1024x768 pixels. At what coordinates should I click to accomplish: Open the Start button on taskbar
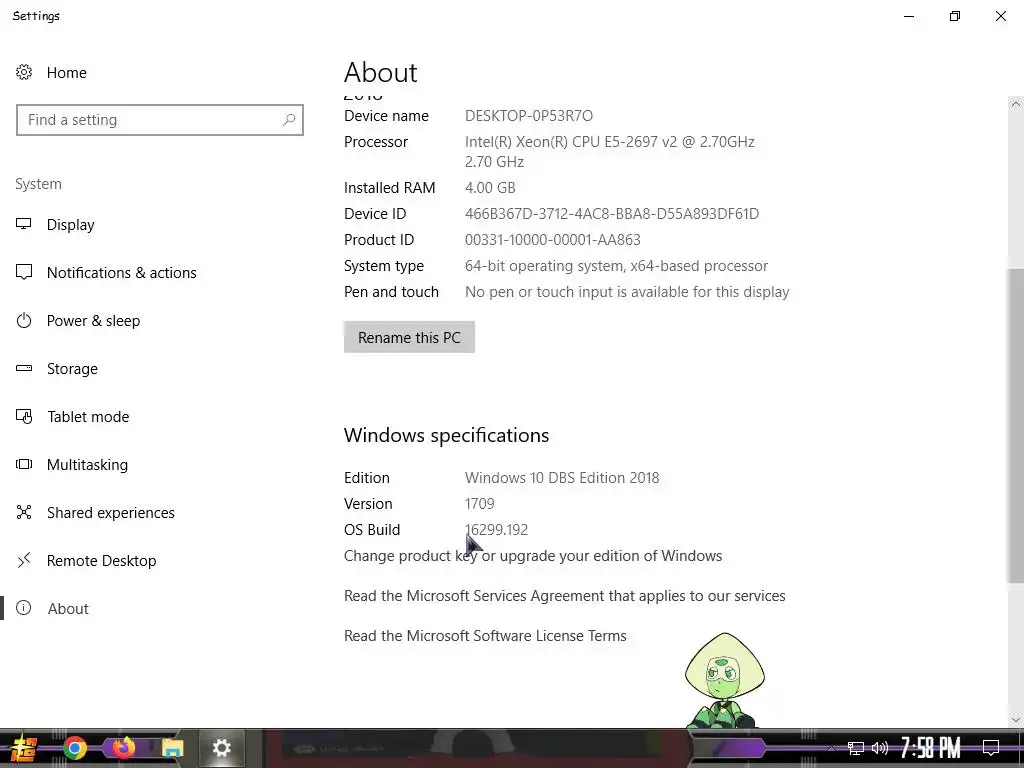pos(23,748)
